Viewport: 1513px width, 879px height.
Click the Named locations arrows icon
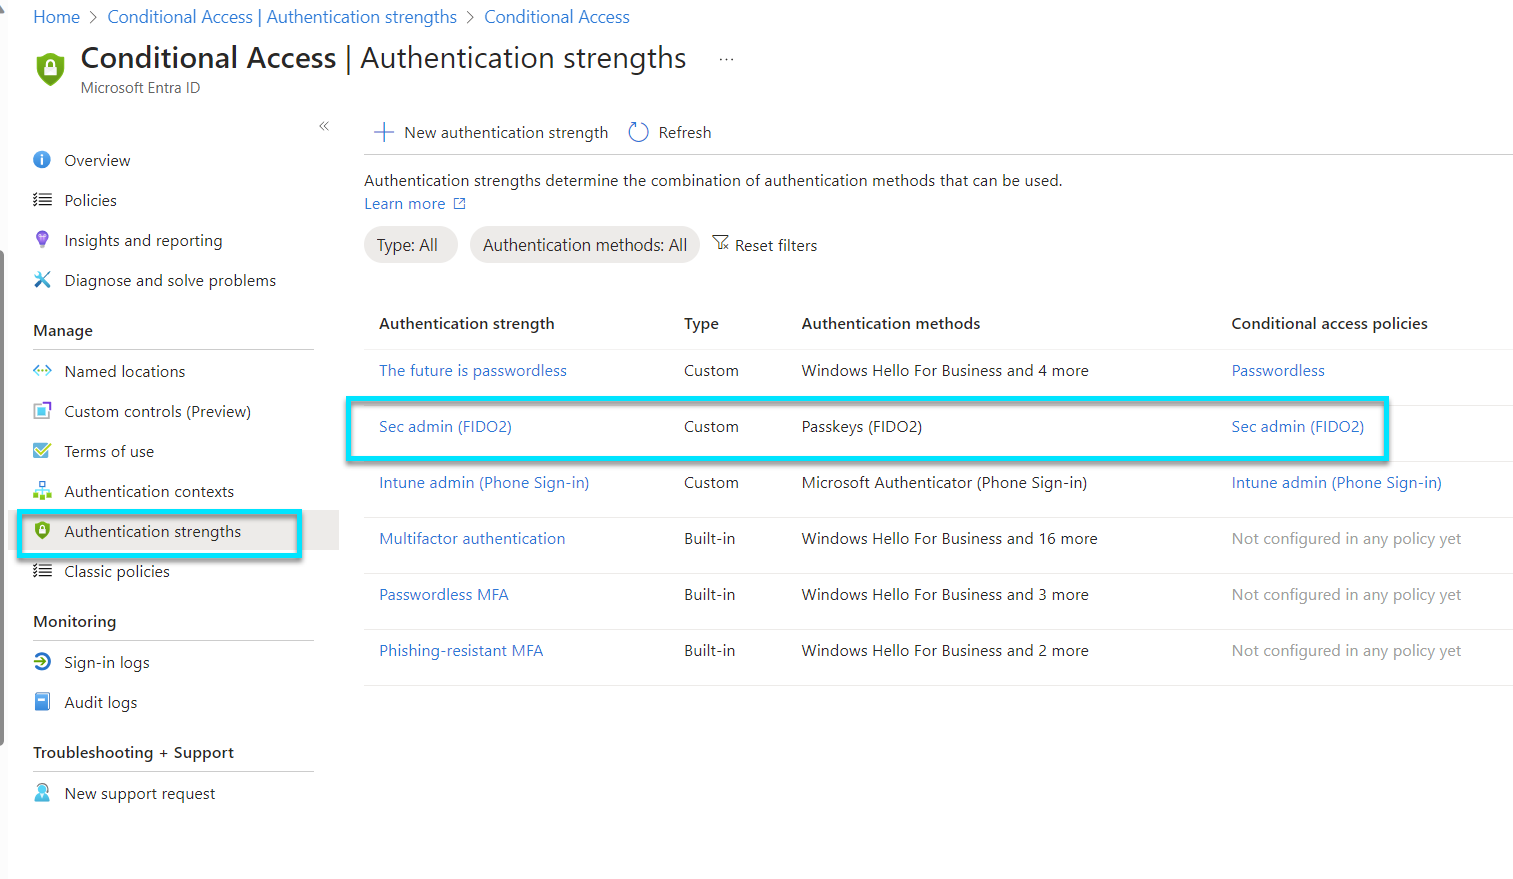coord(42,371)
